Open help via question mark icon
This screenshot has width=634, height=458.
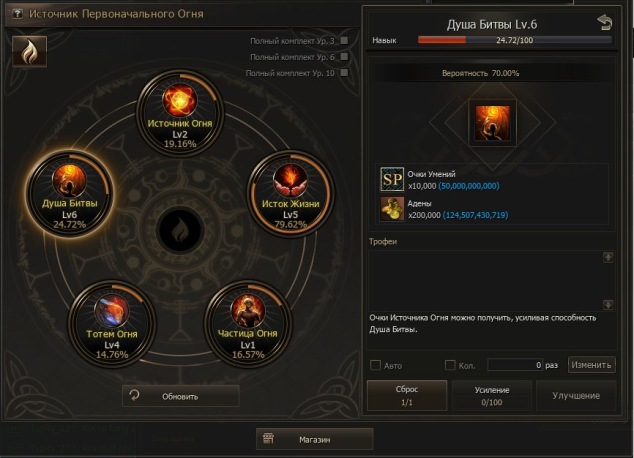[17, 14]
